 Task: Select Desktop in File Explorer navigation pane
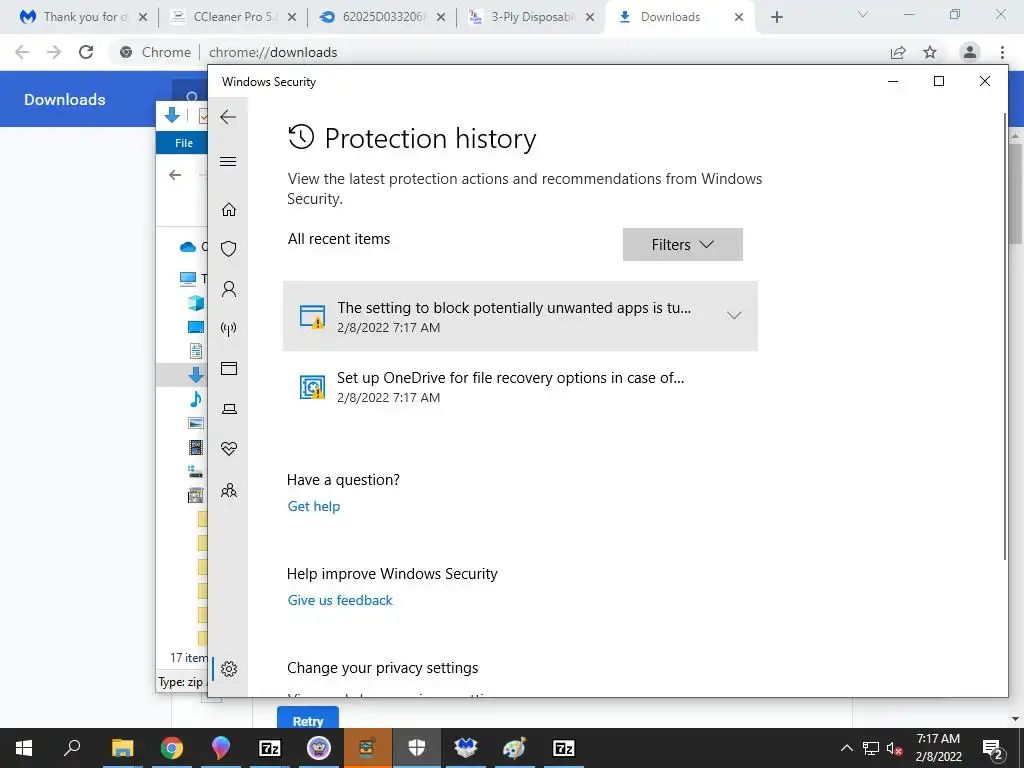click(x=195, y=327)
